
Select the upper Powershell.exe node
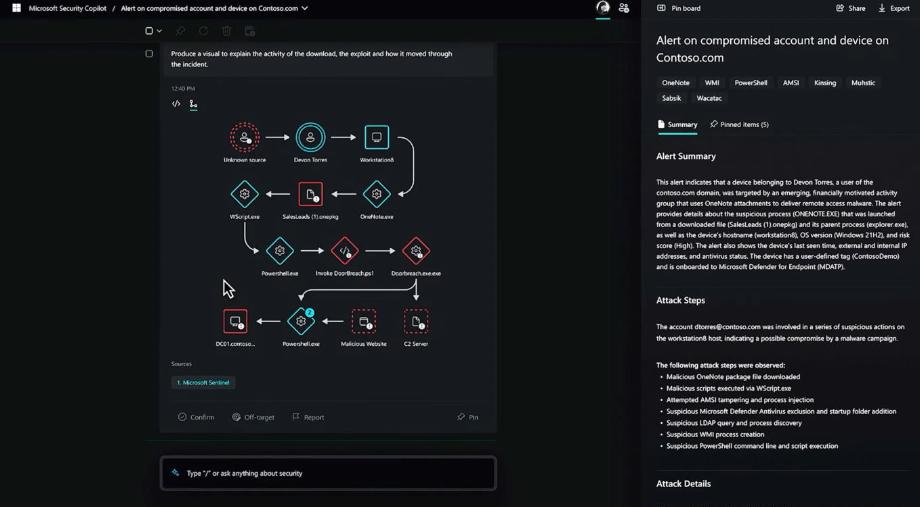(x=280, y=251)
